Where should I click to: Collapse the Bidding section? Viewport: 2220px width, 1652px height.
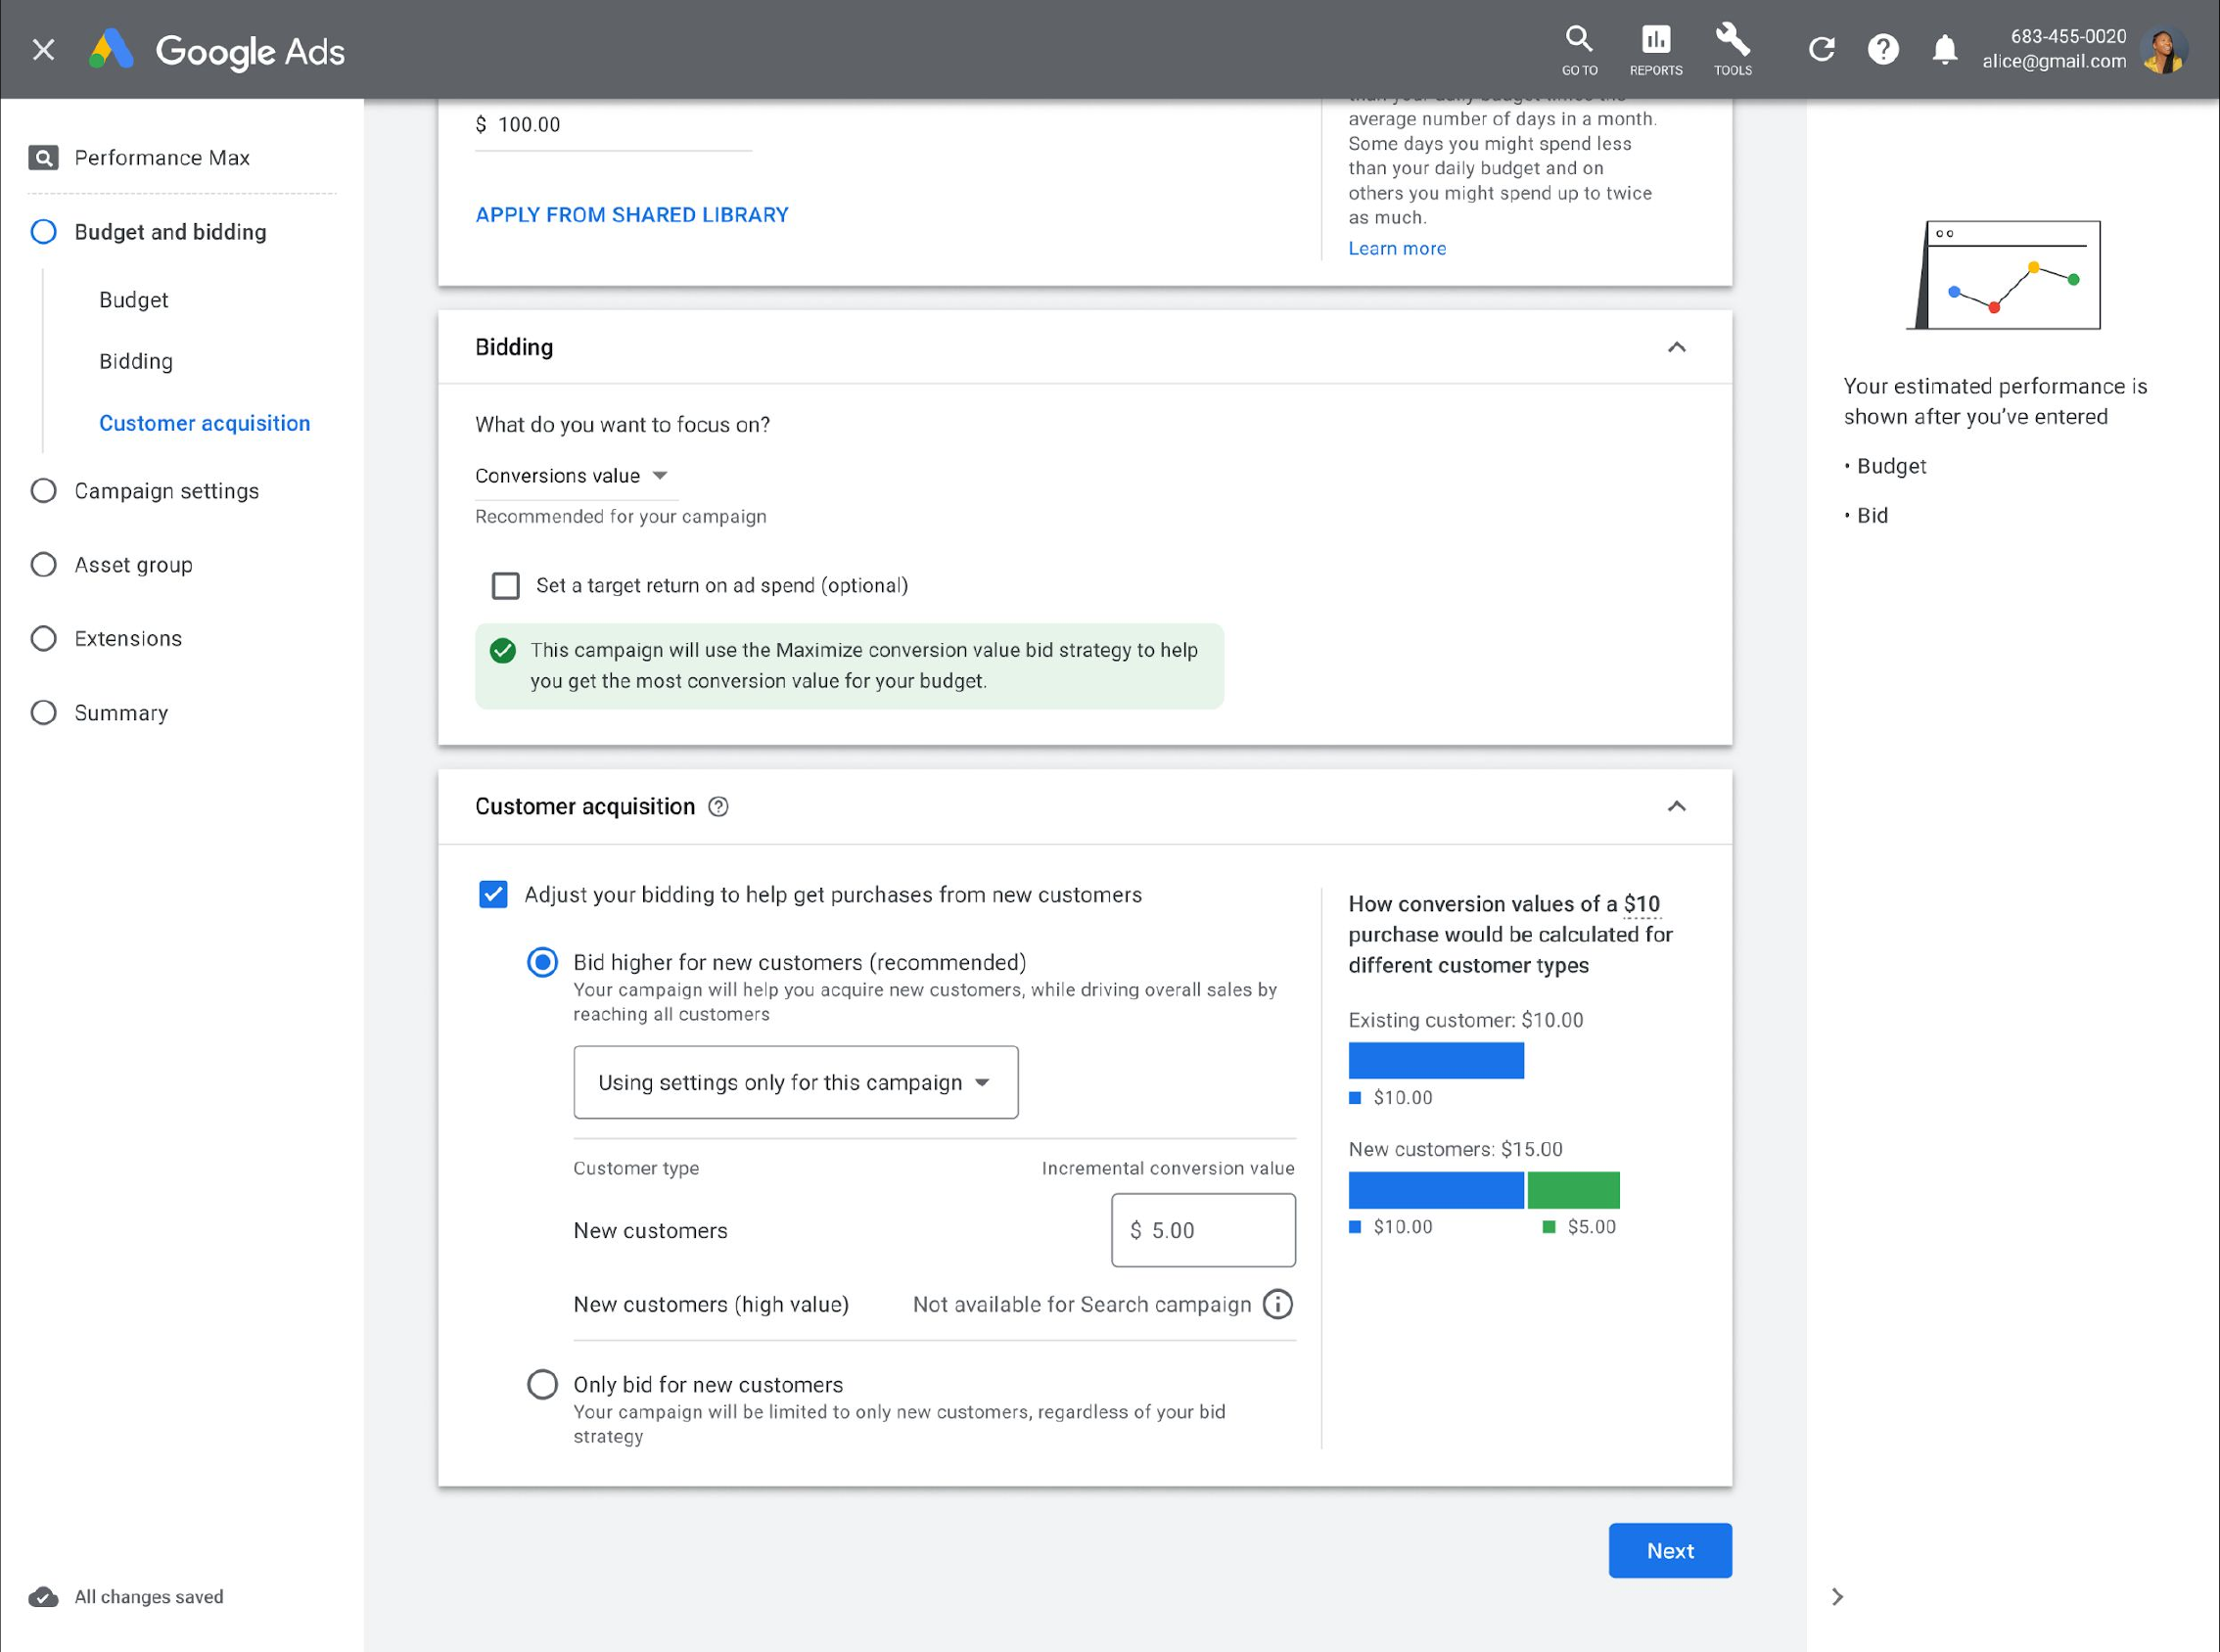tap(1677, 347)
